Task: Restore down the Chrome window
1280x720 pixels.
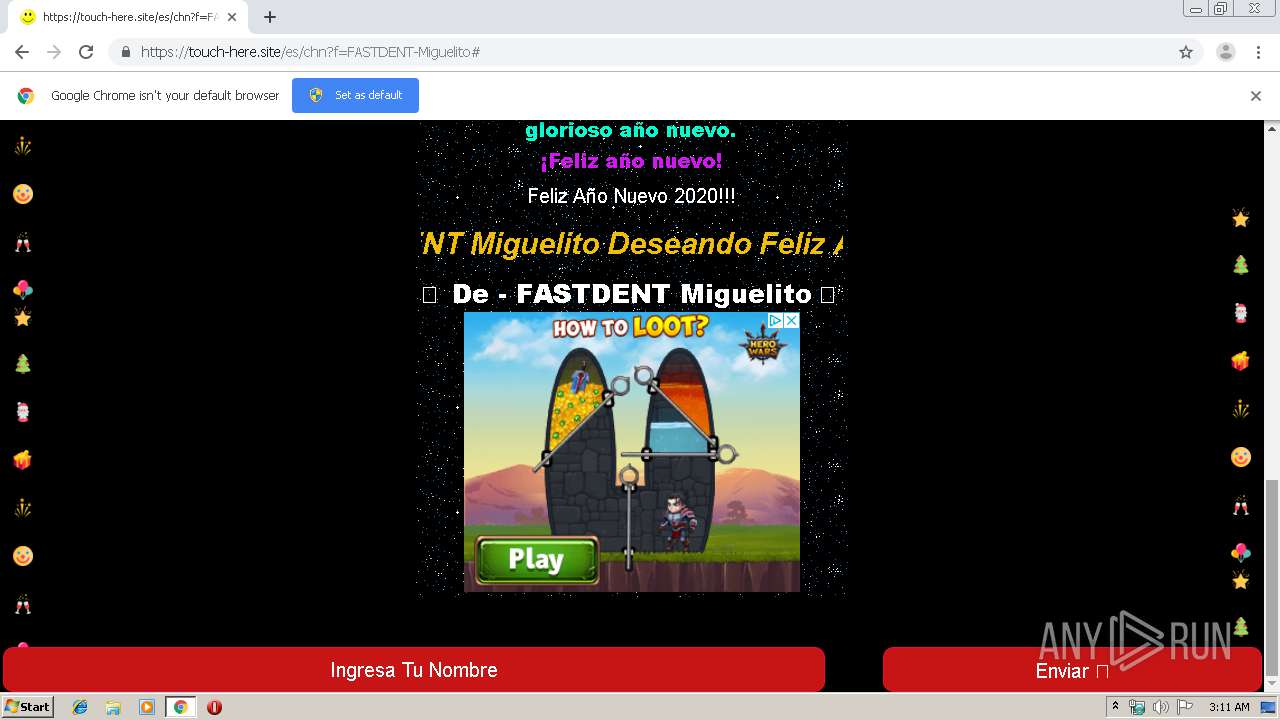Action: click(1221, 9)
